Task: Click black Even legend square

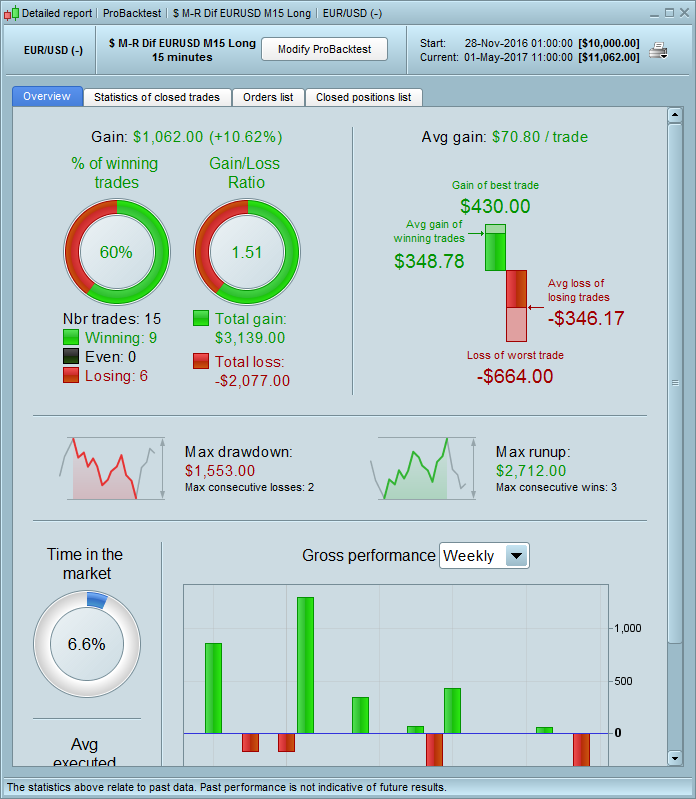Action: click(x=71, y=356)
